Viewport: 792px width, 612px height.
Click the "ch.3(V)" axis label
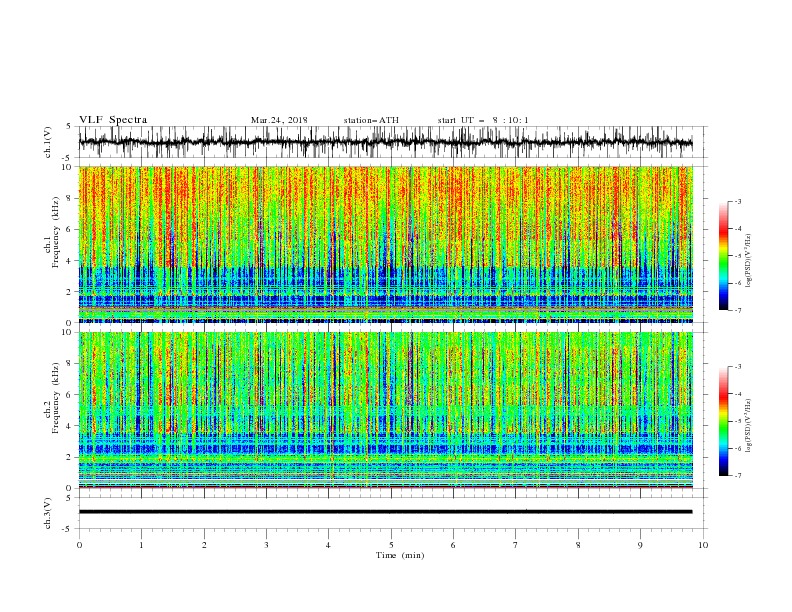48,513
